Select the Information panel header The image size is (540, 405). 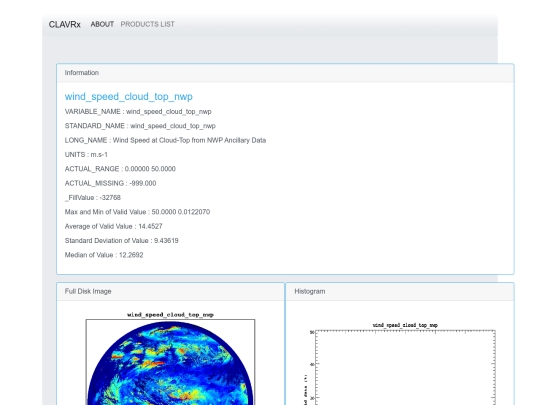(285, 73)
